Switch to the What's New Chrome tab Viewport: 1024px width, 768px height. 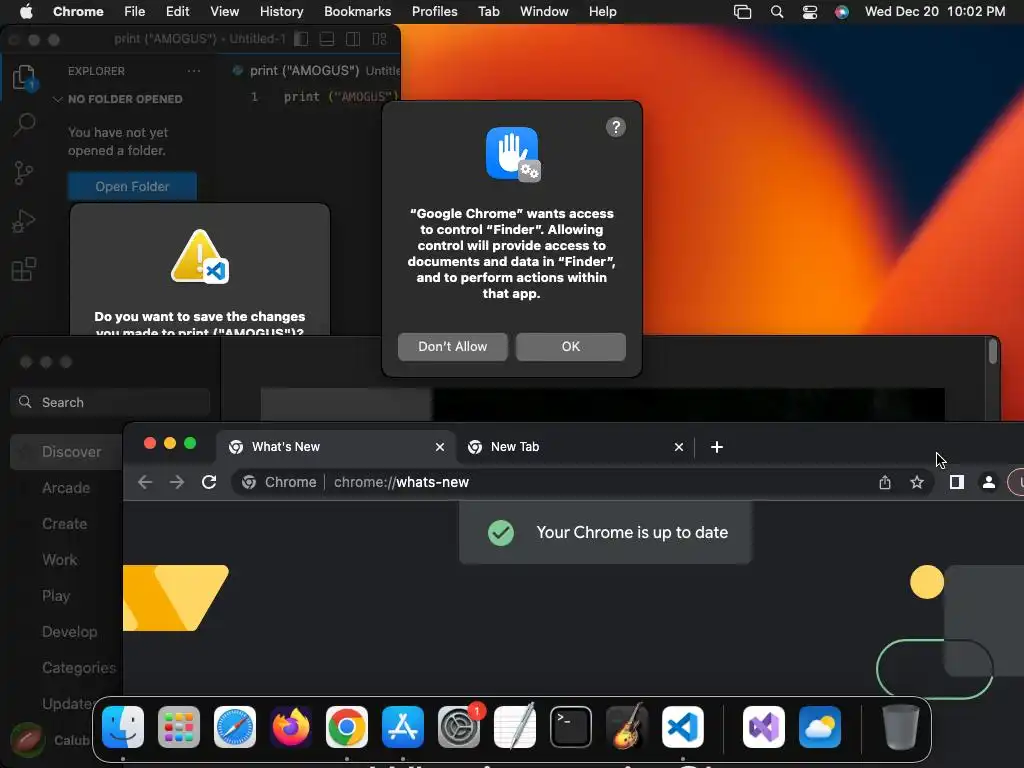336,447
